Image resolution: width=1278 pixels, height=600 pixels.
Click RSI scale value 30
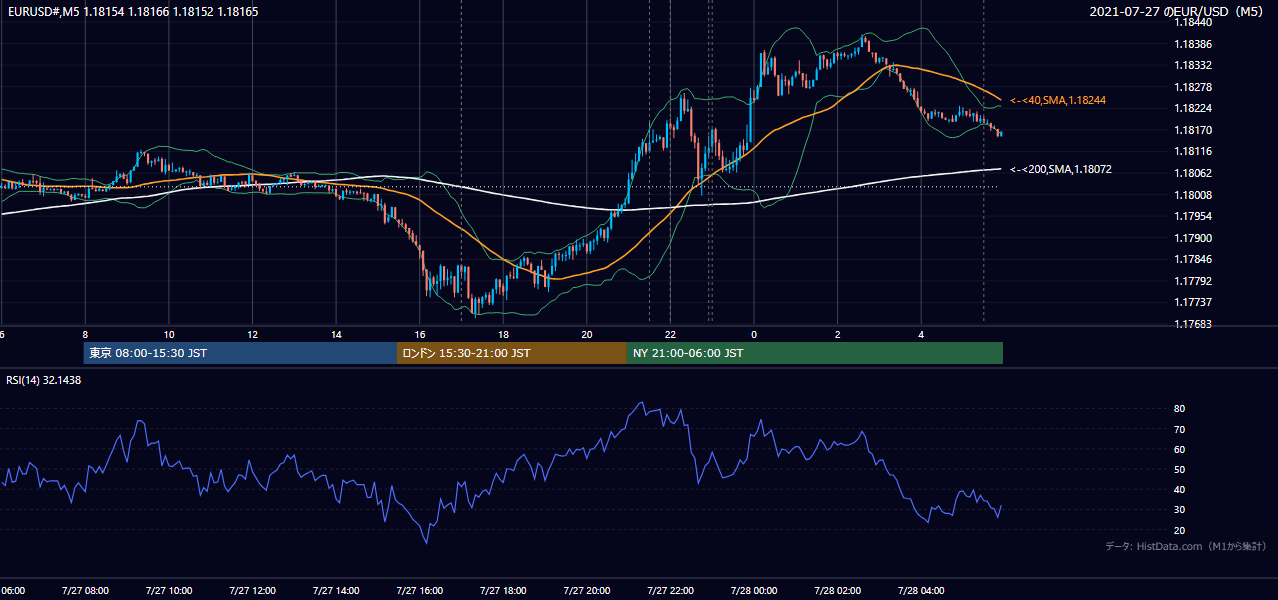pos(1180,510)
